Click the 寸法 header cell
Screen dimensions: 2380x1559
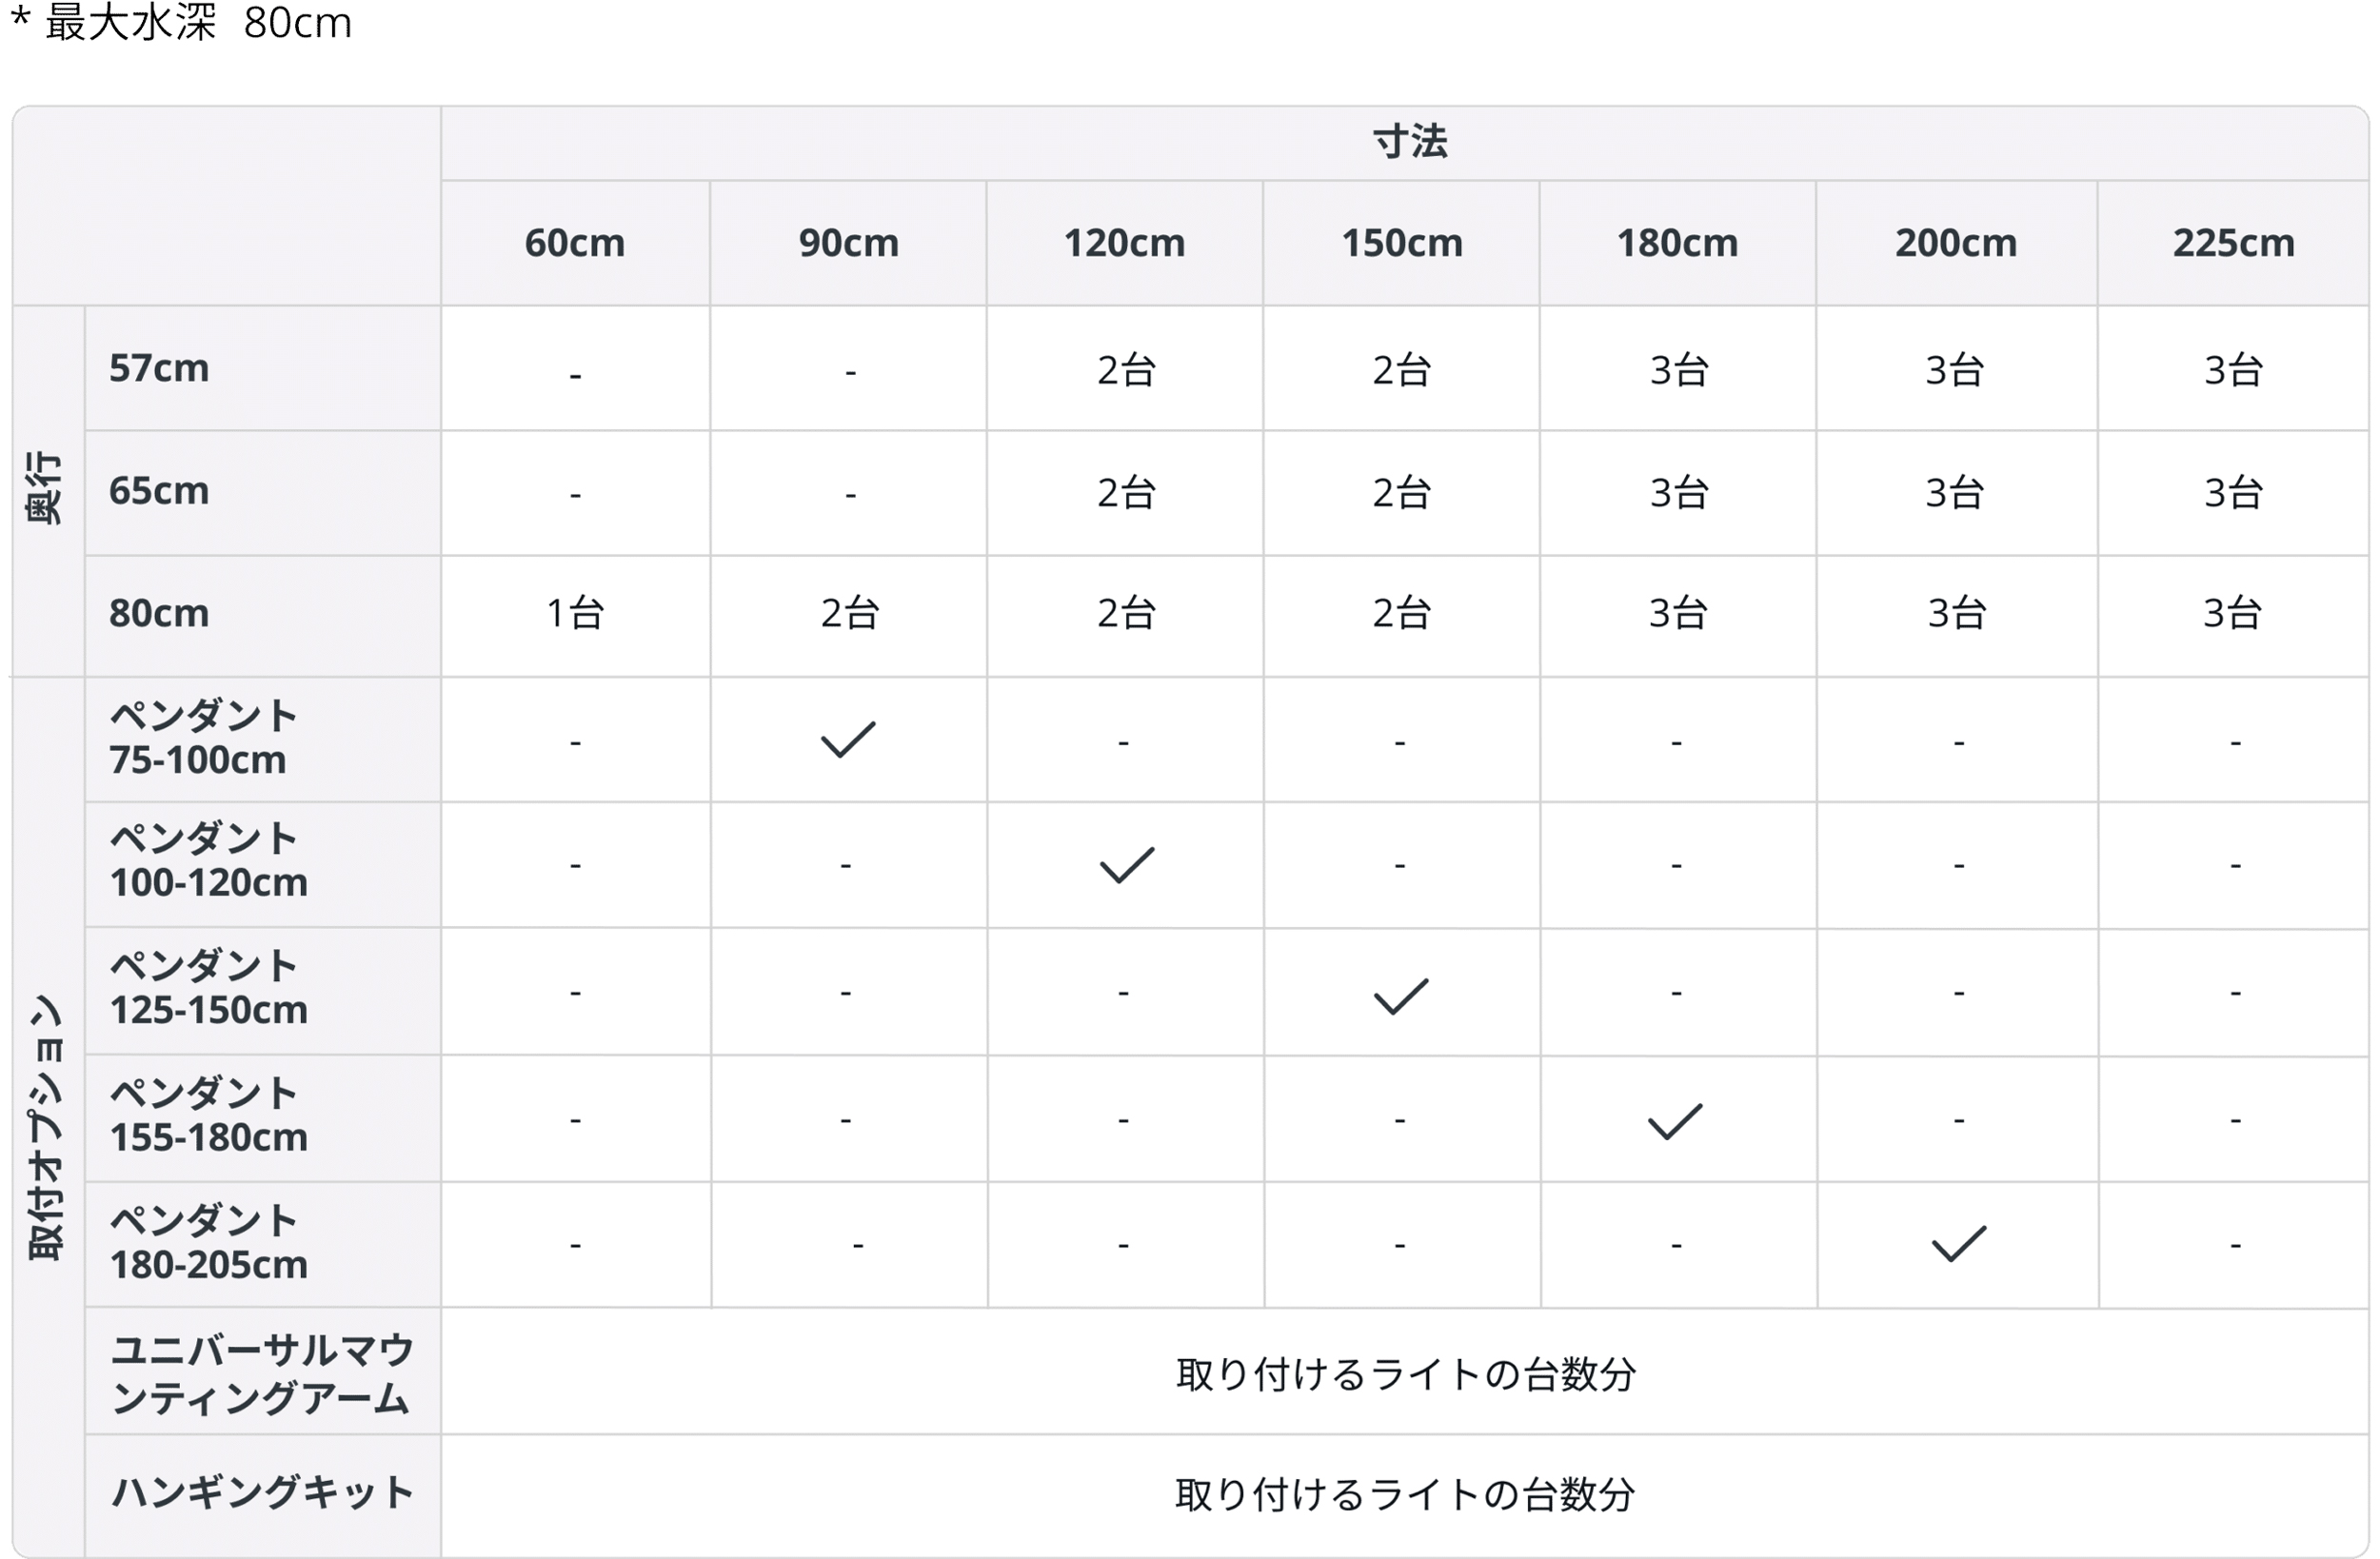tap(1409, 142)
